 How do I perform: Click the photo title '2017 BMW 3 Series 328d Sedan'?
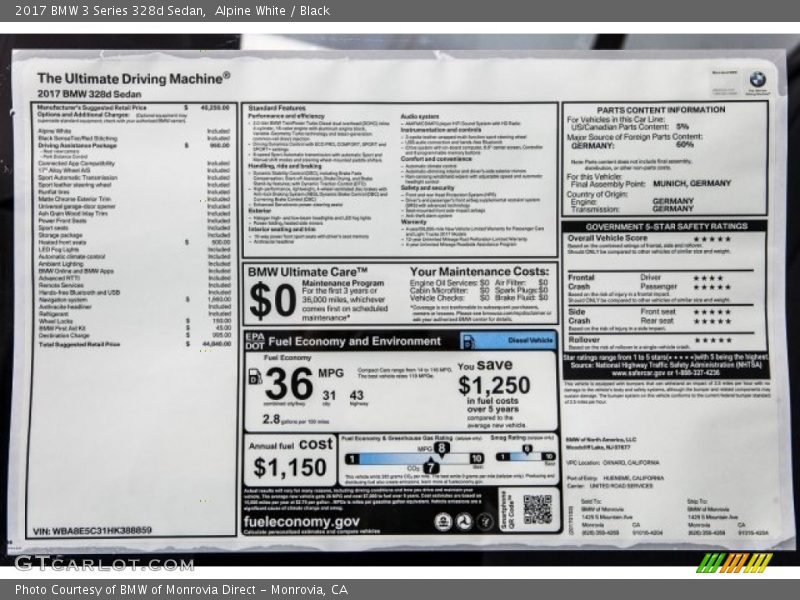(110, 11)
